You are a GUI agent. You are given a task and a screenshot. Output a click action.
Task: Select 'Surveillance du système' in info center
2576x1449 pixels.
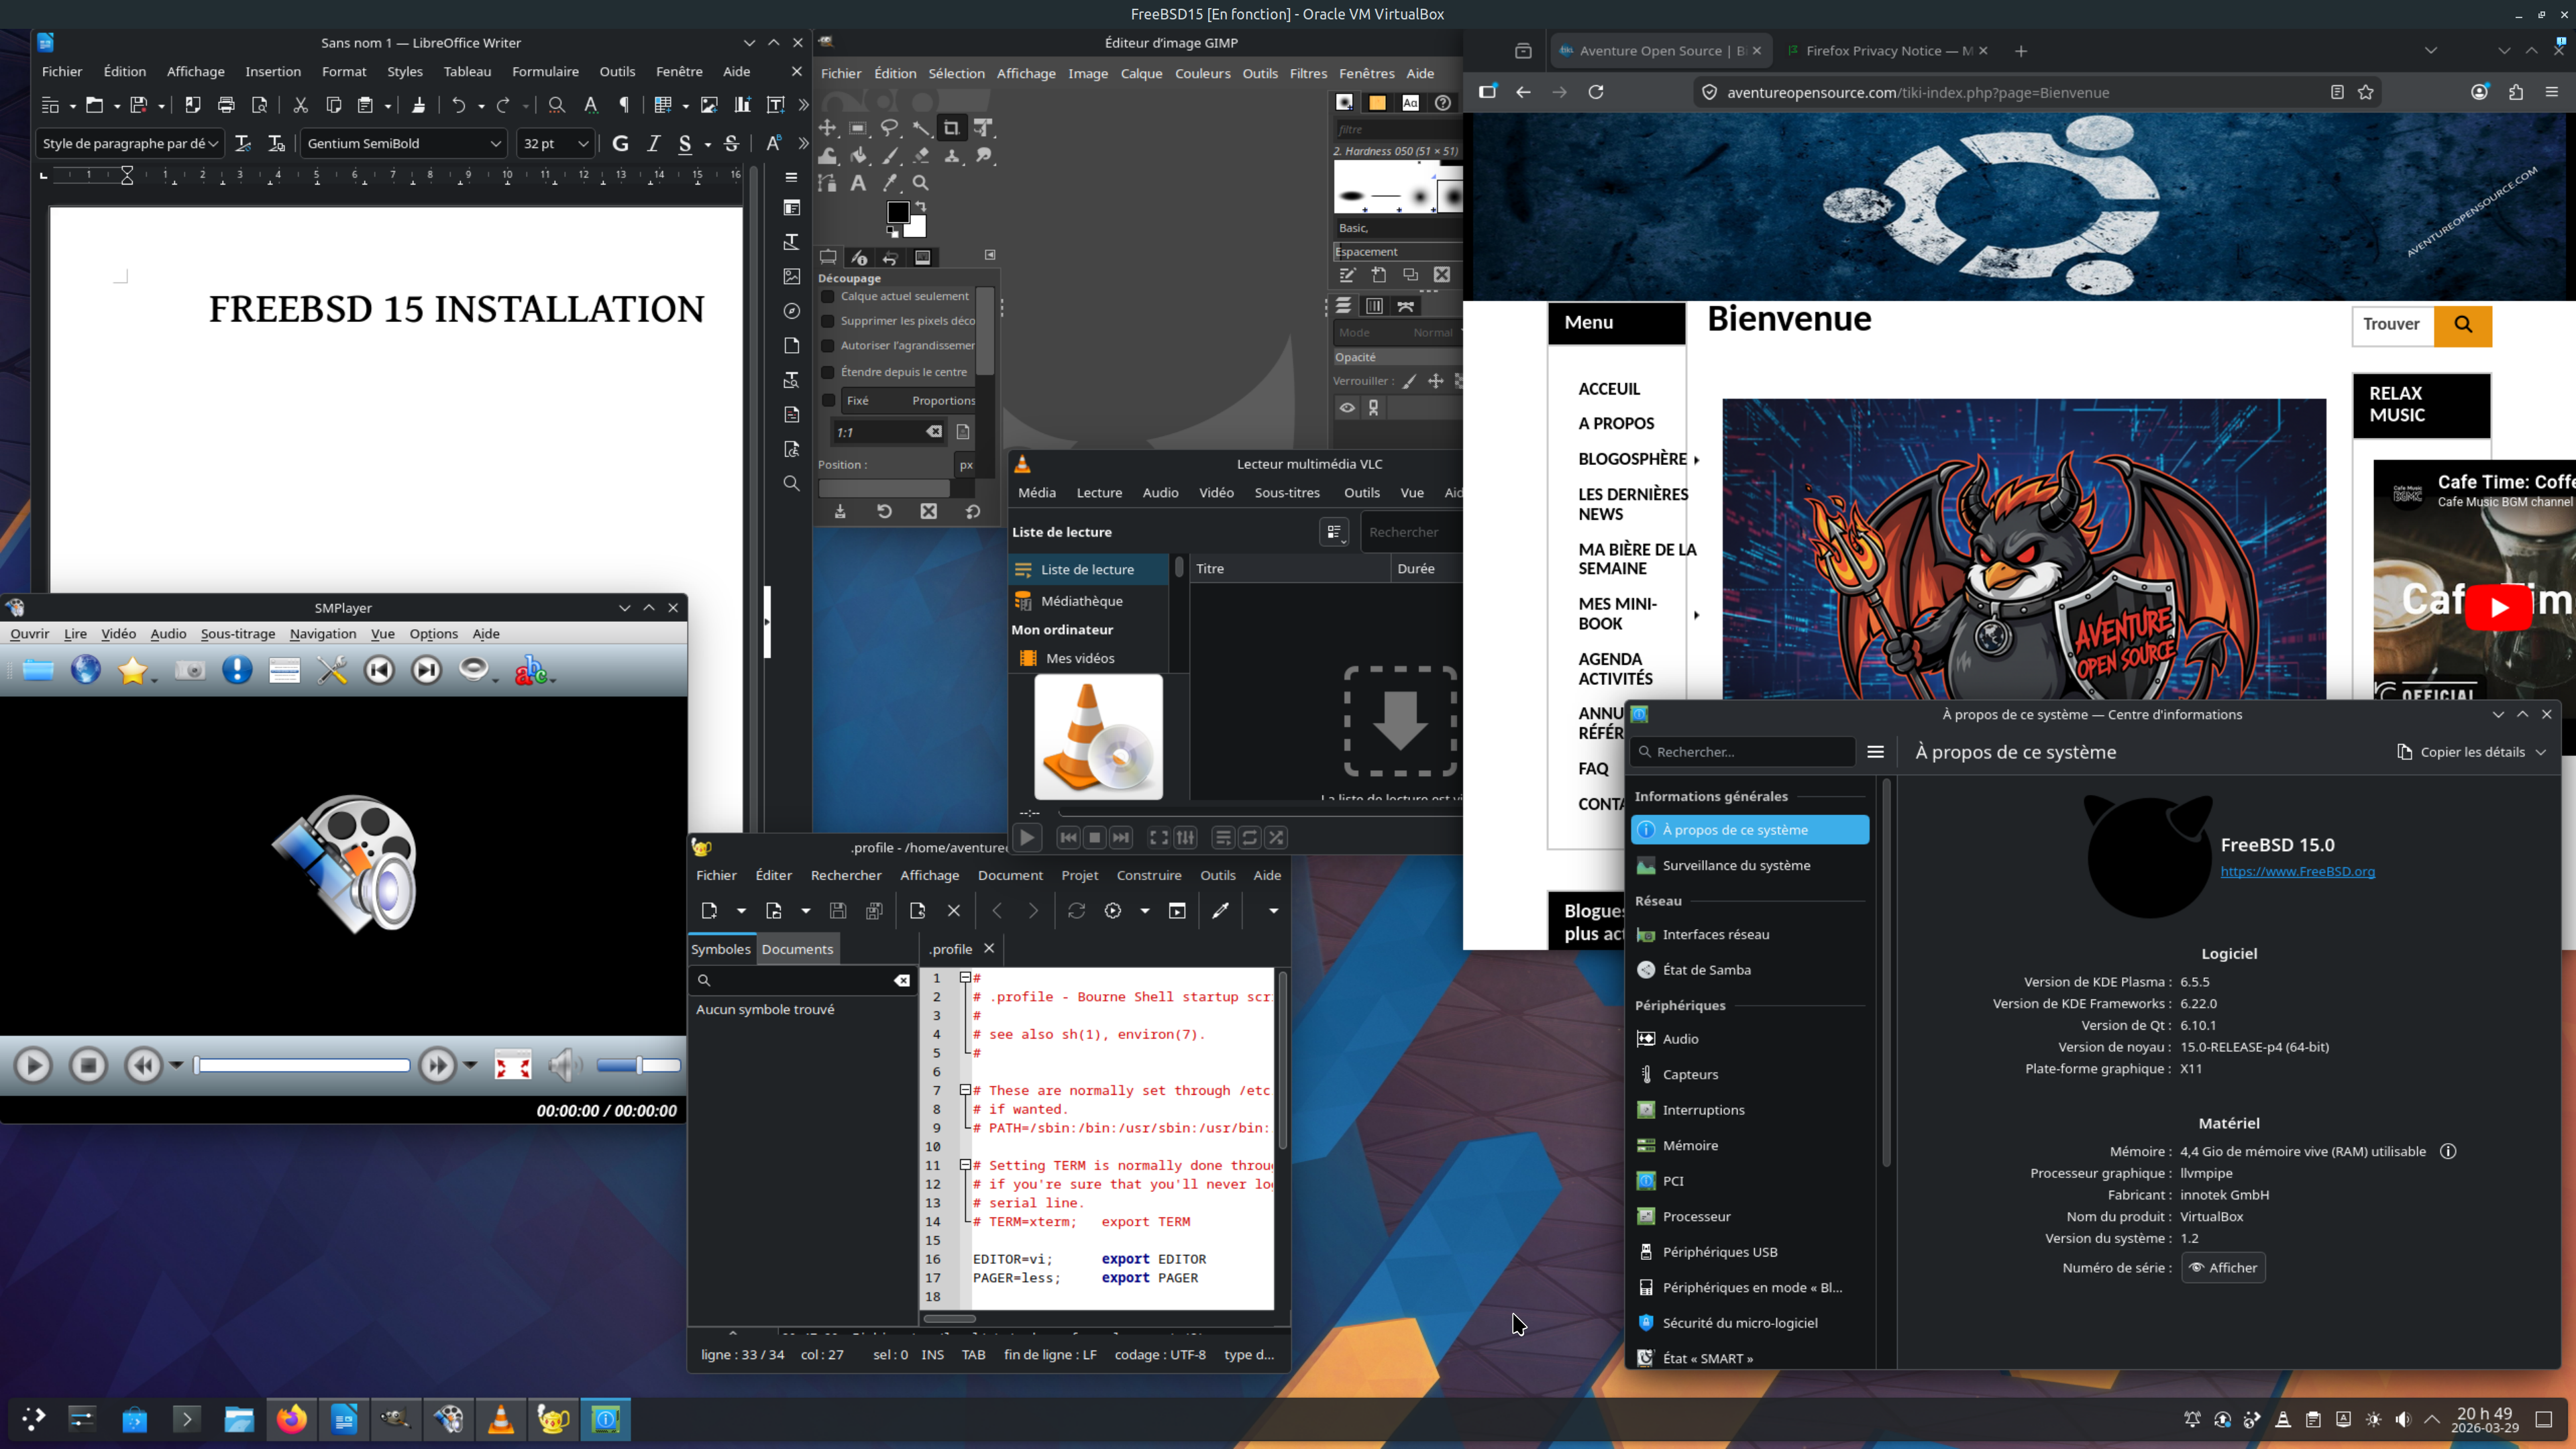coord(1749,865)
